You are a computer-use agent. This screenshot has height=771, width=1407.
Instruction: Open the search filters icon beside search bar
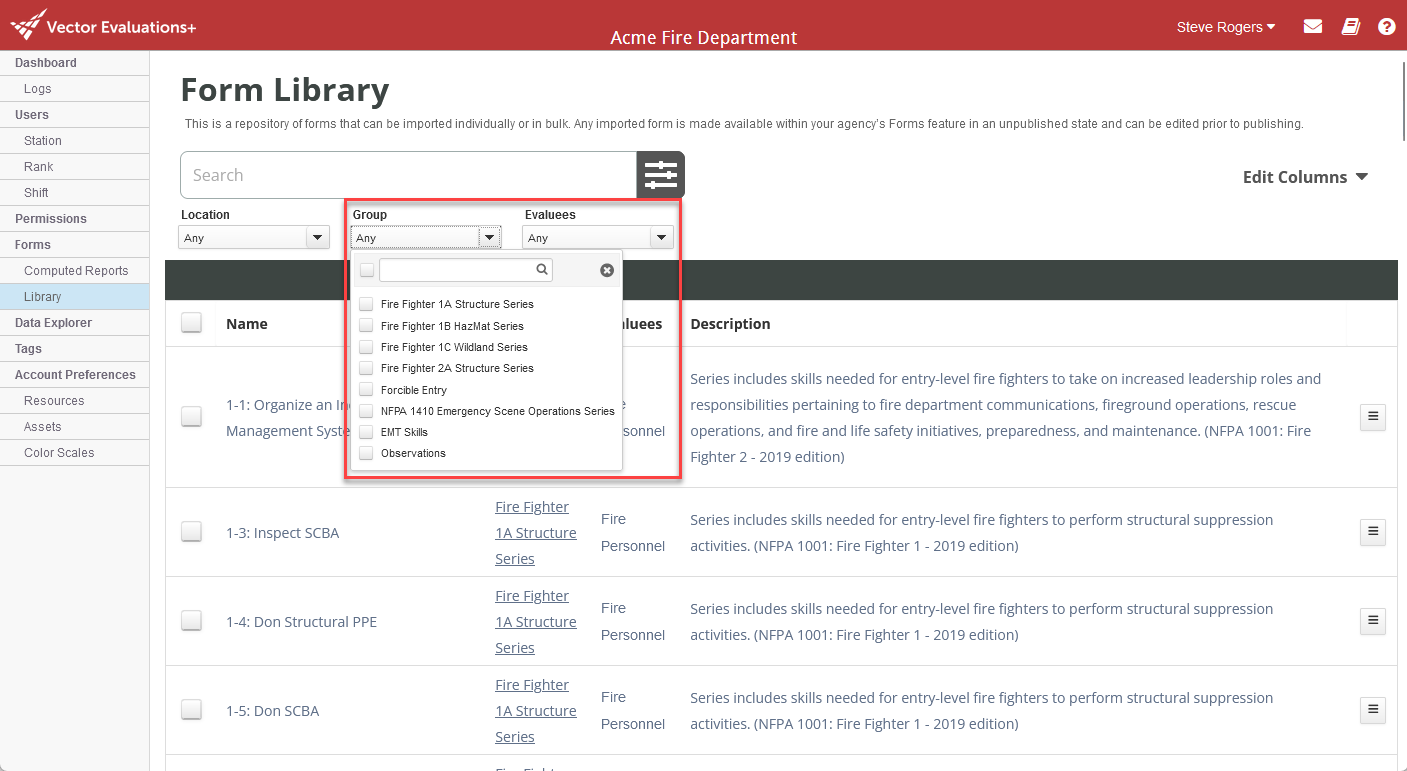click(660, 174)
